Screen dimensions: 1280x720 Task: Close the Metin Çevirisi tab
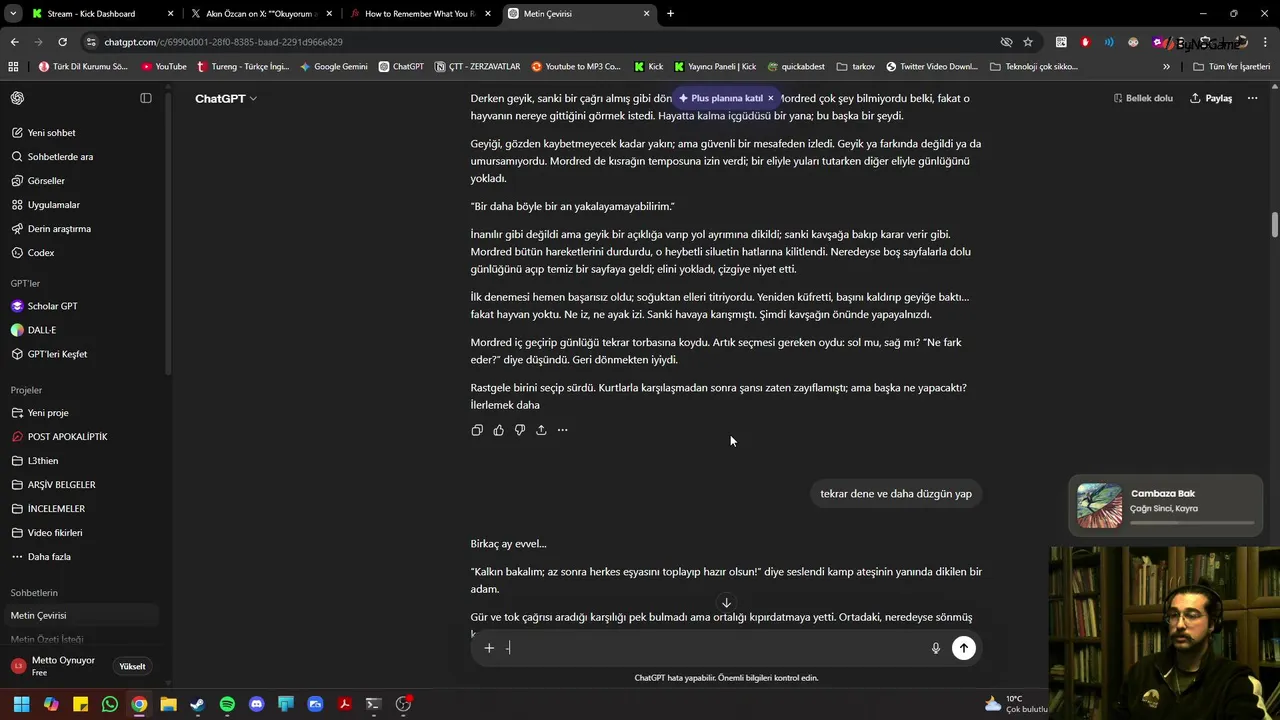646,14
